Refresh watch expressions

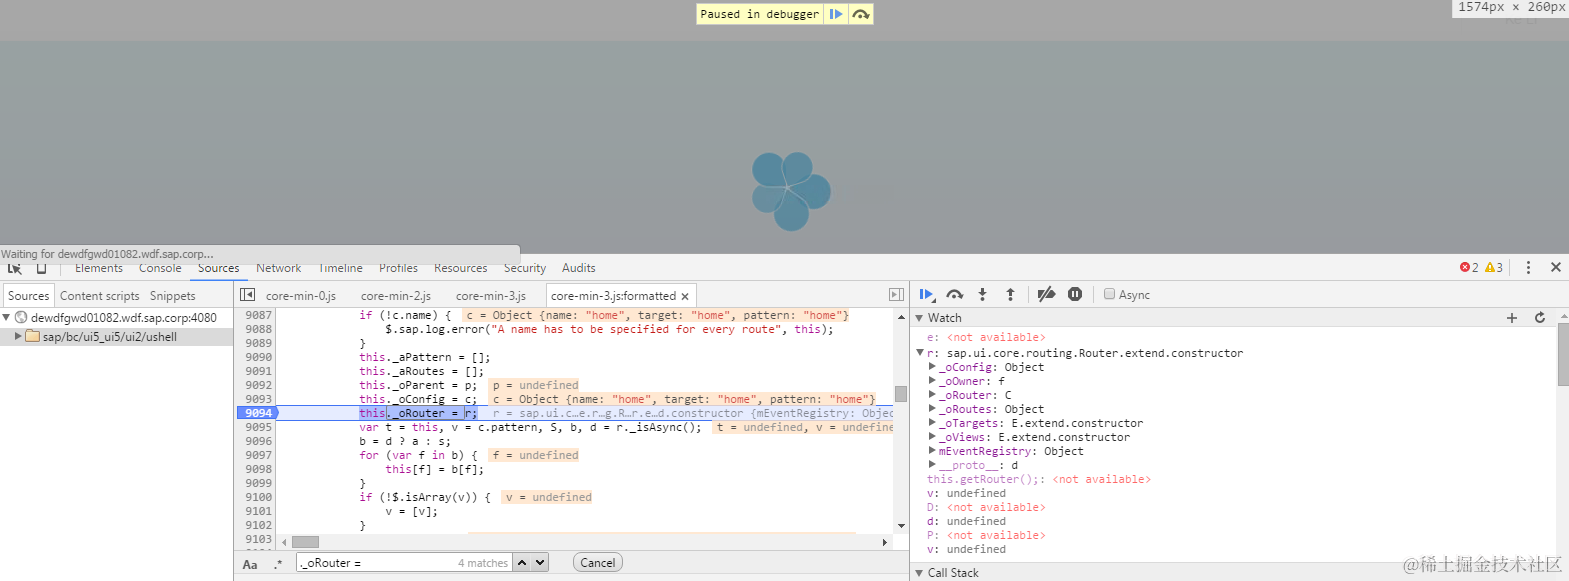click(1540, 318)
